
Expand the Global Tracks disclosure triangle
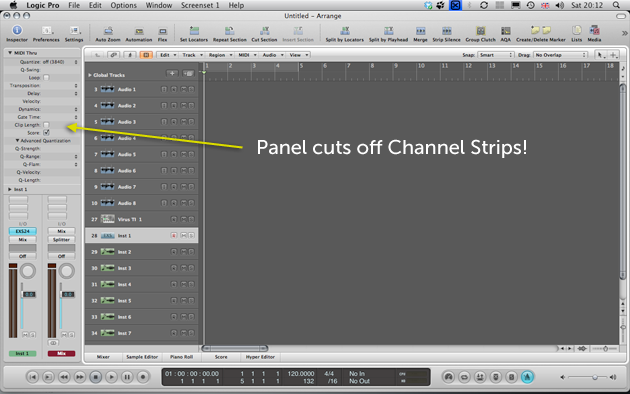pos(90,75)
